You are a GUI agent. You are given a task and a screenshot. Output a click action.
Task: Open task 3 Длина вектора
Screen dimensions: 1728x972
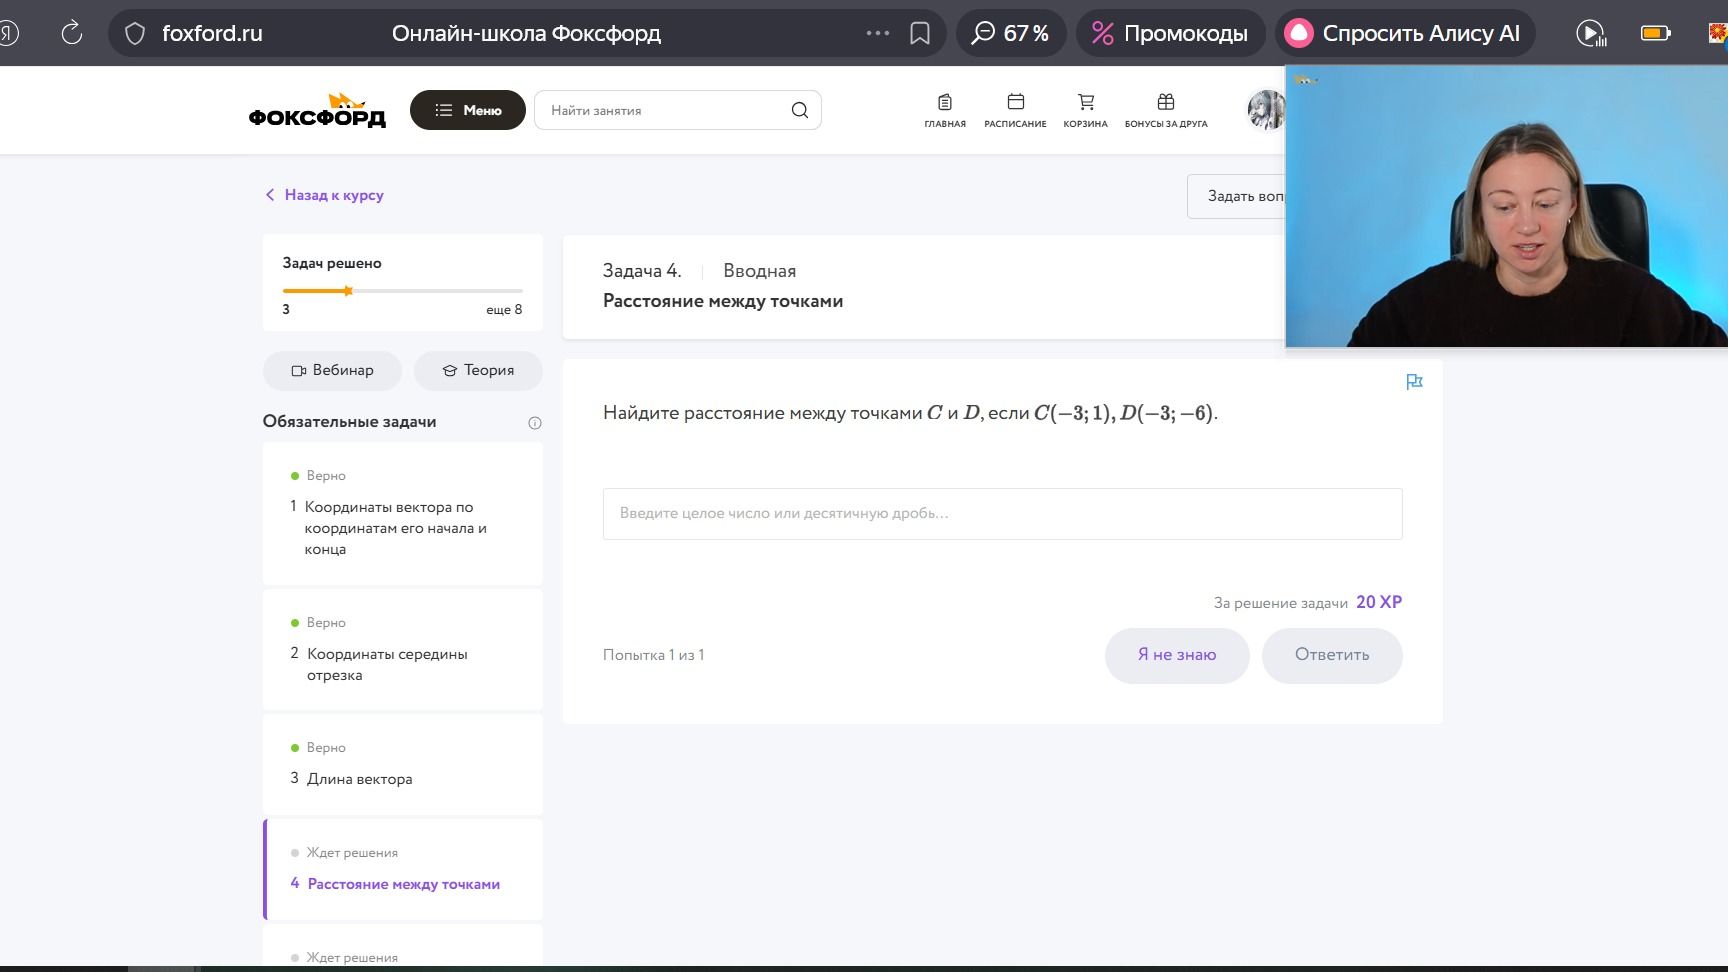403,764
